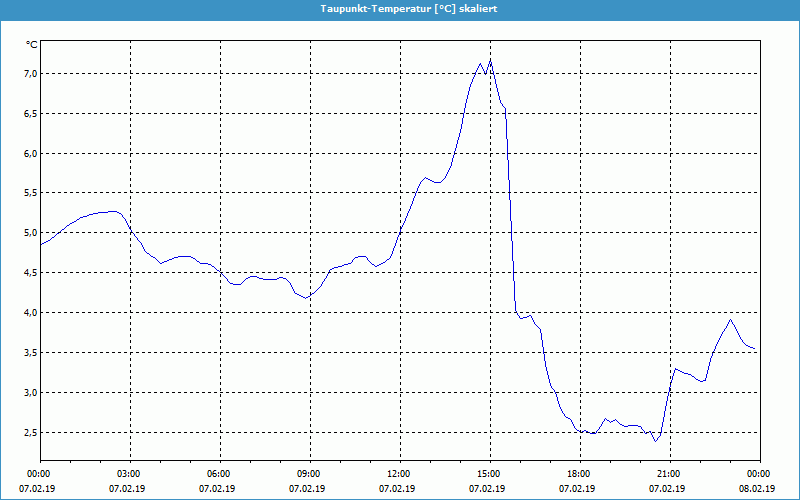Viewport: 800px width, 500px height.
Task: Select the 5,0 y-axis tick label
Action: 29,233
